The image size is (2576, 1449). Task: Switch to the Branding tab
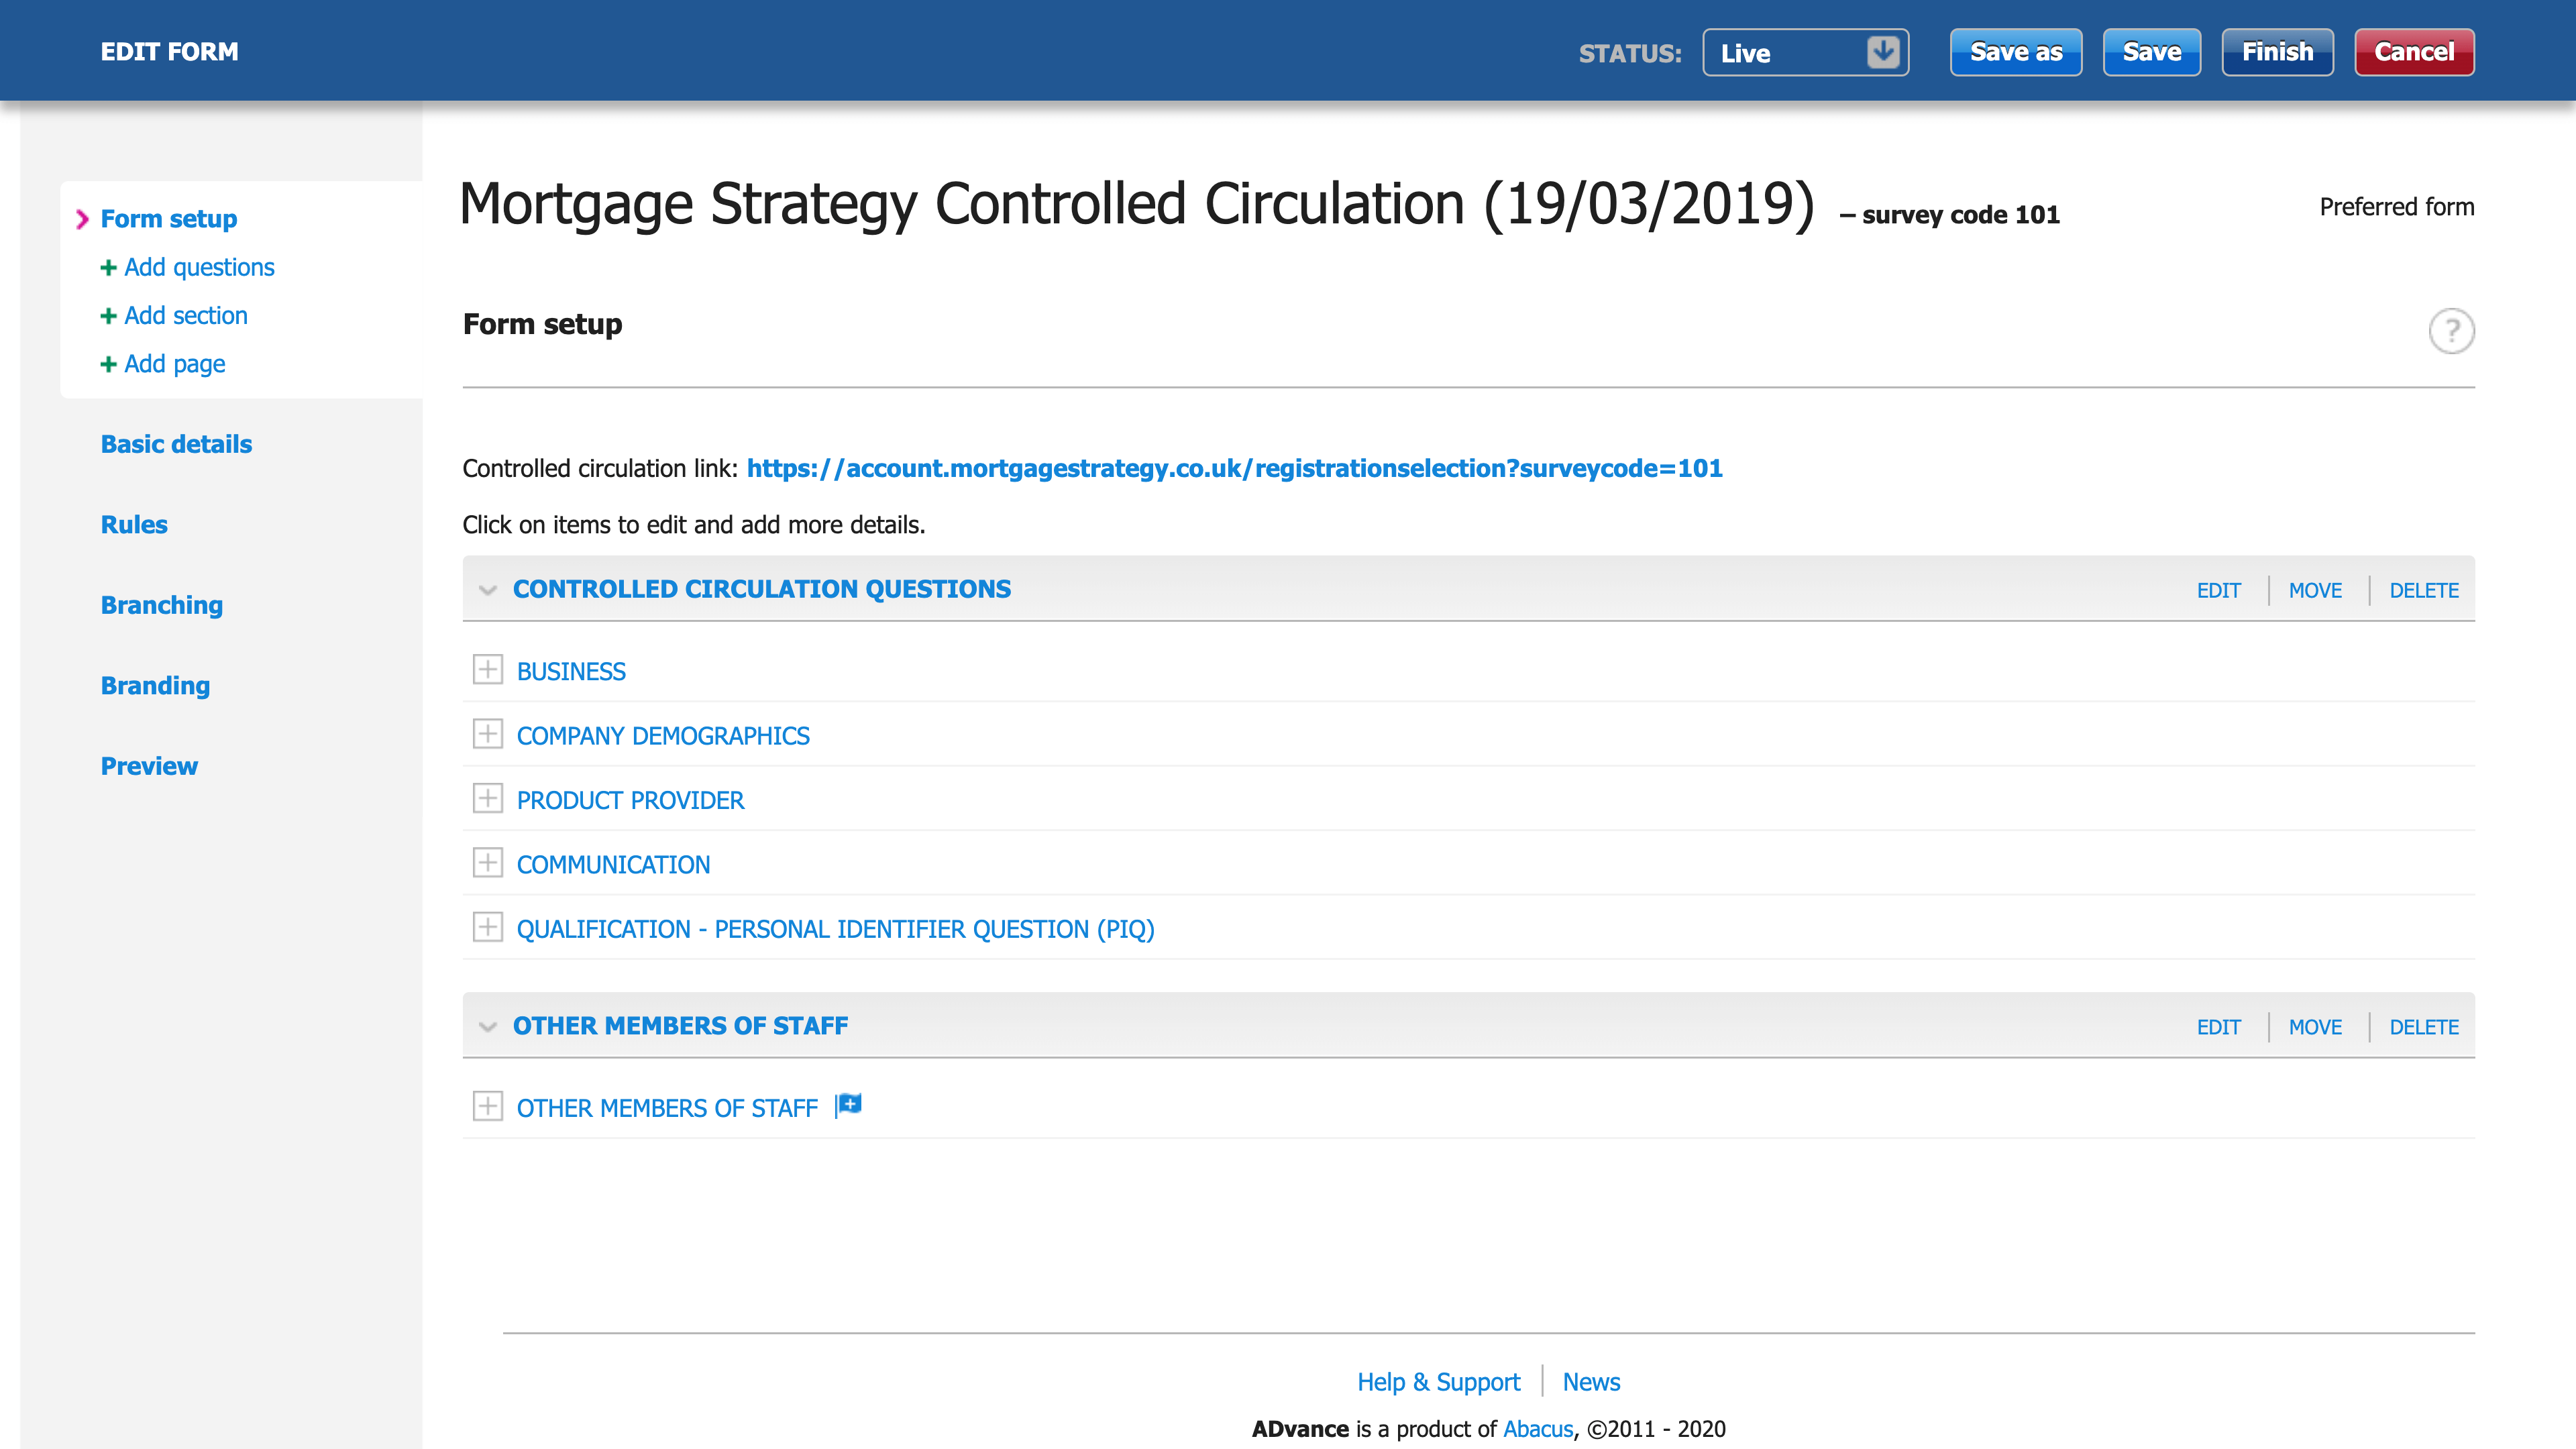155,686
